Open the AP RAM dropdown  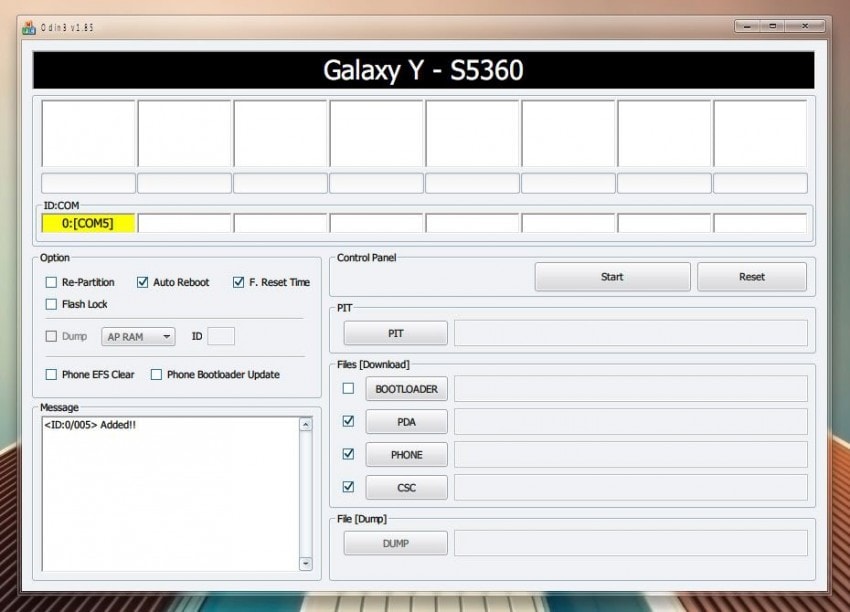[x=138, y=337]
